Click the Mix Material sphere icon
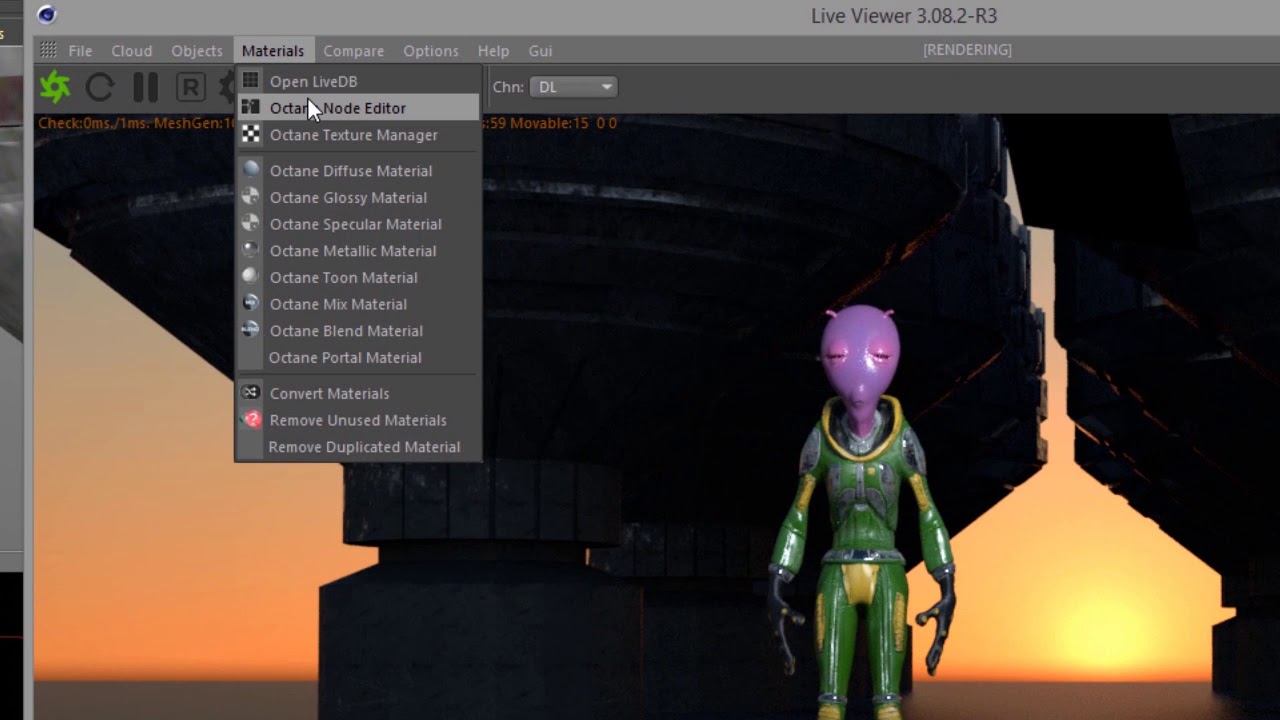 pos(251,304)
